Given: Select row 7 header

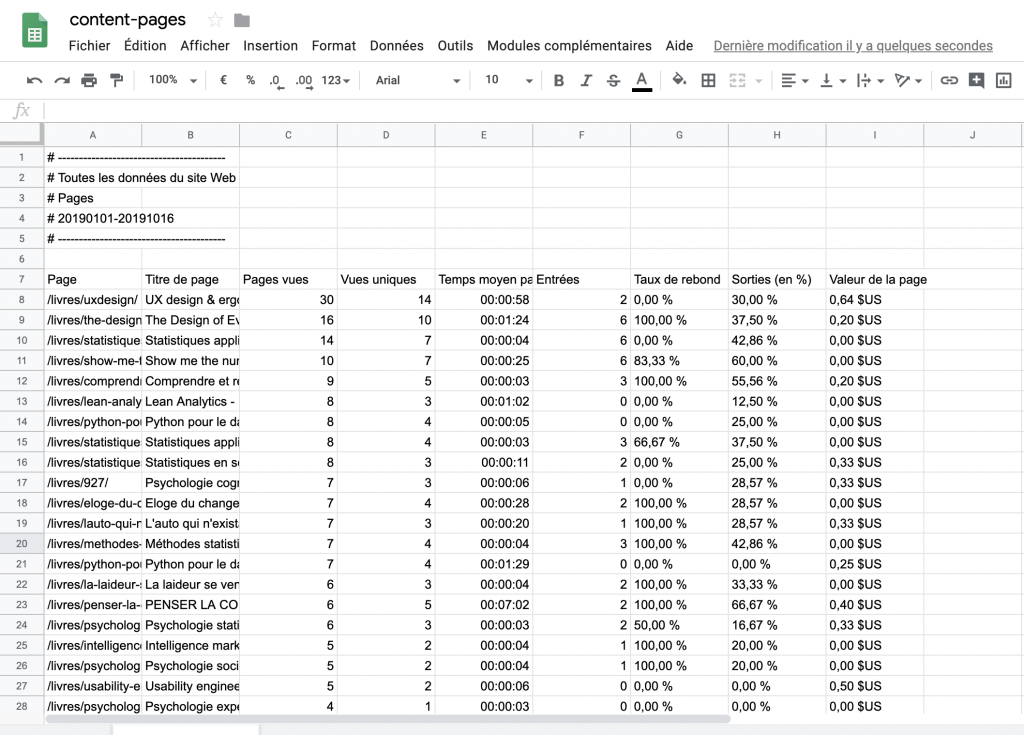Looking at the screenshot, I should point(22,279).
